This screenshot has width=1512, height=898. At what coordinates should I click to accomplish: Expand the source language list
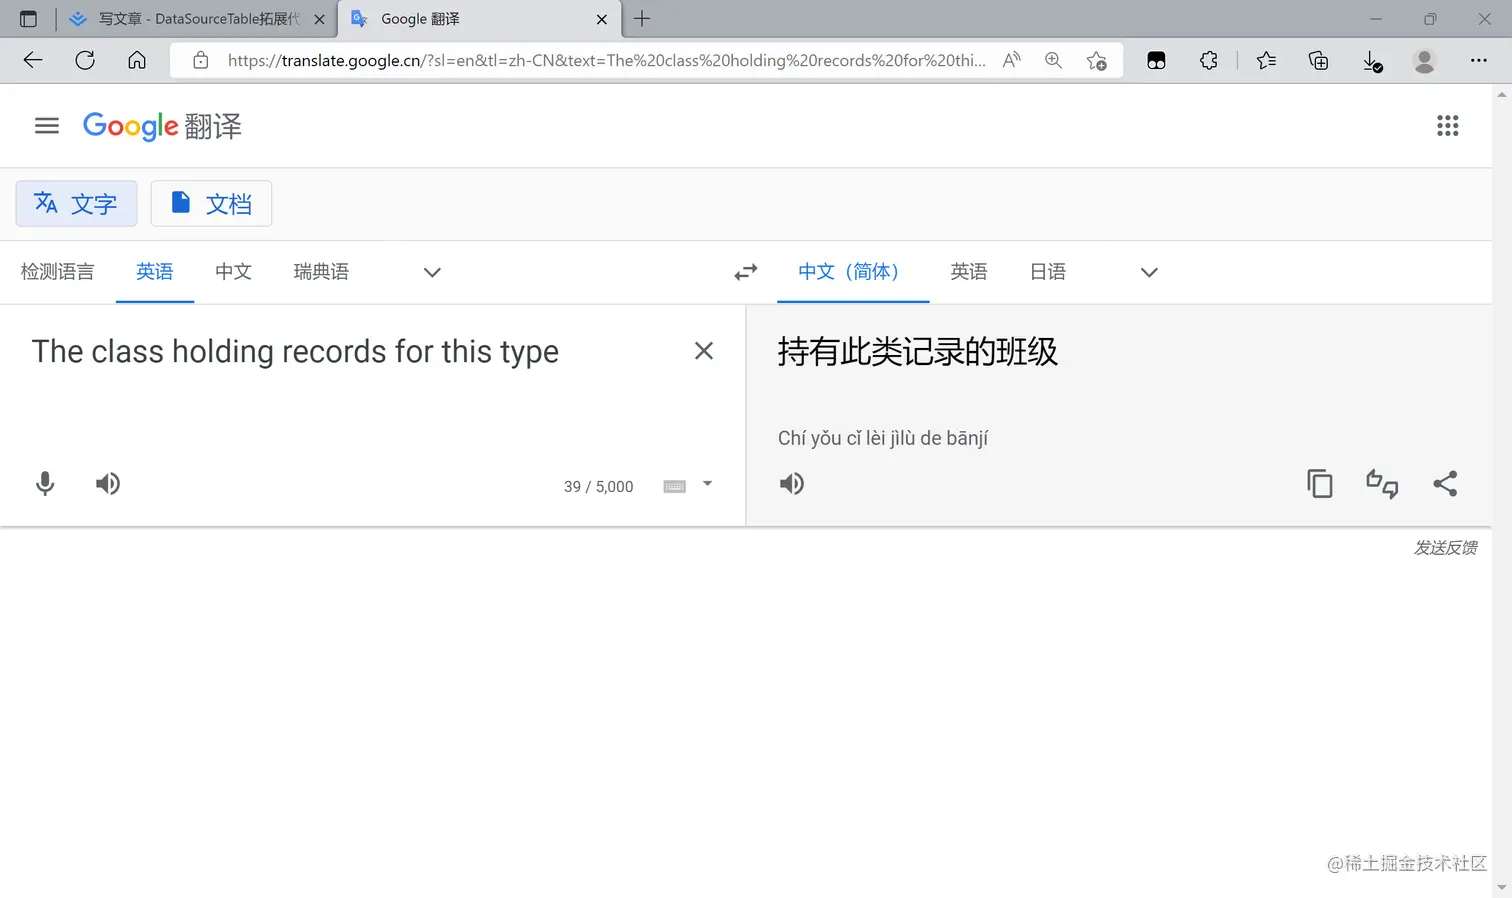click(x=432, y=272)
